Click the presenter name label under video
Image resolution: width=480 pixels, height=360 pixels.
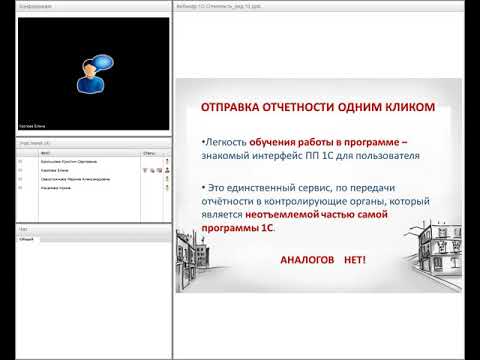click(32, 126)
